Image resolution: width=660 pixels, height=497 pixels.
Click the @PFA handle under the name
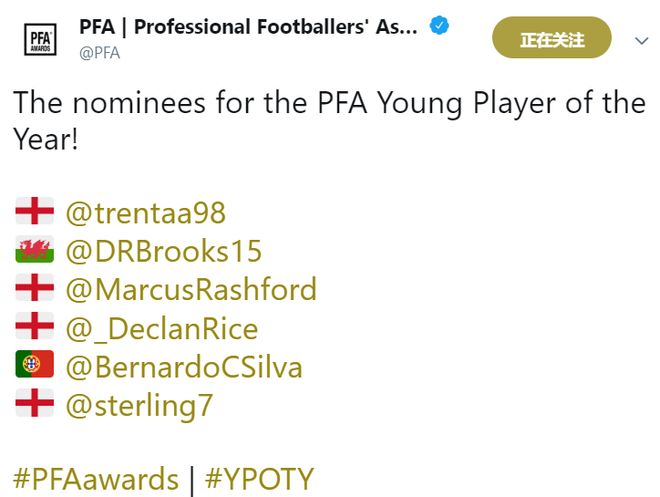pos(100,53)
